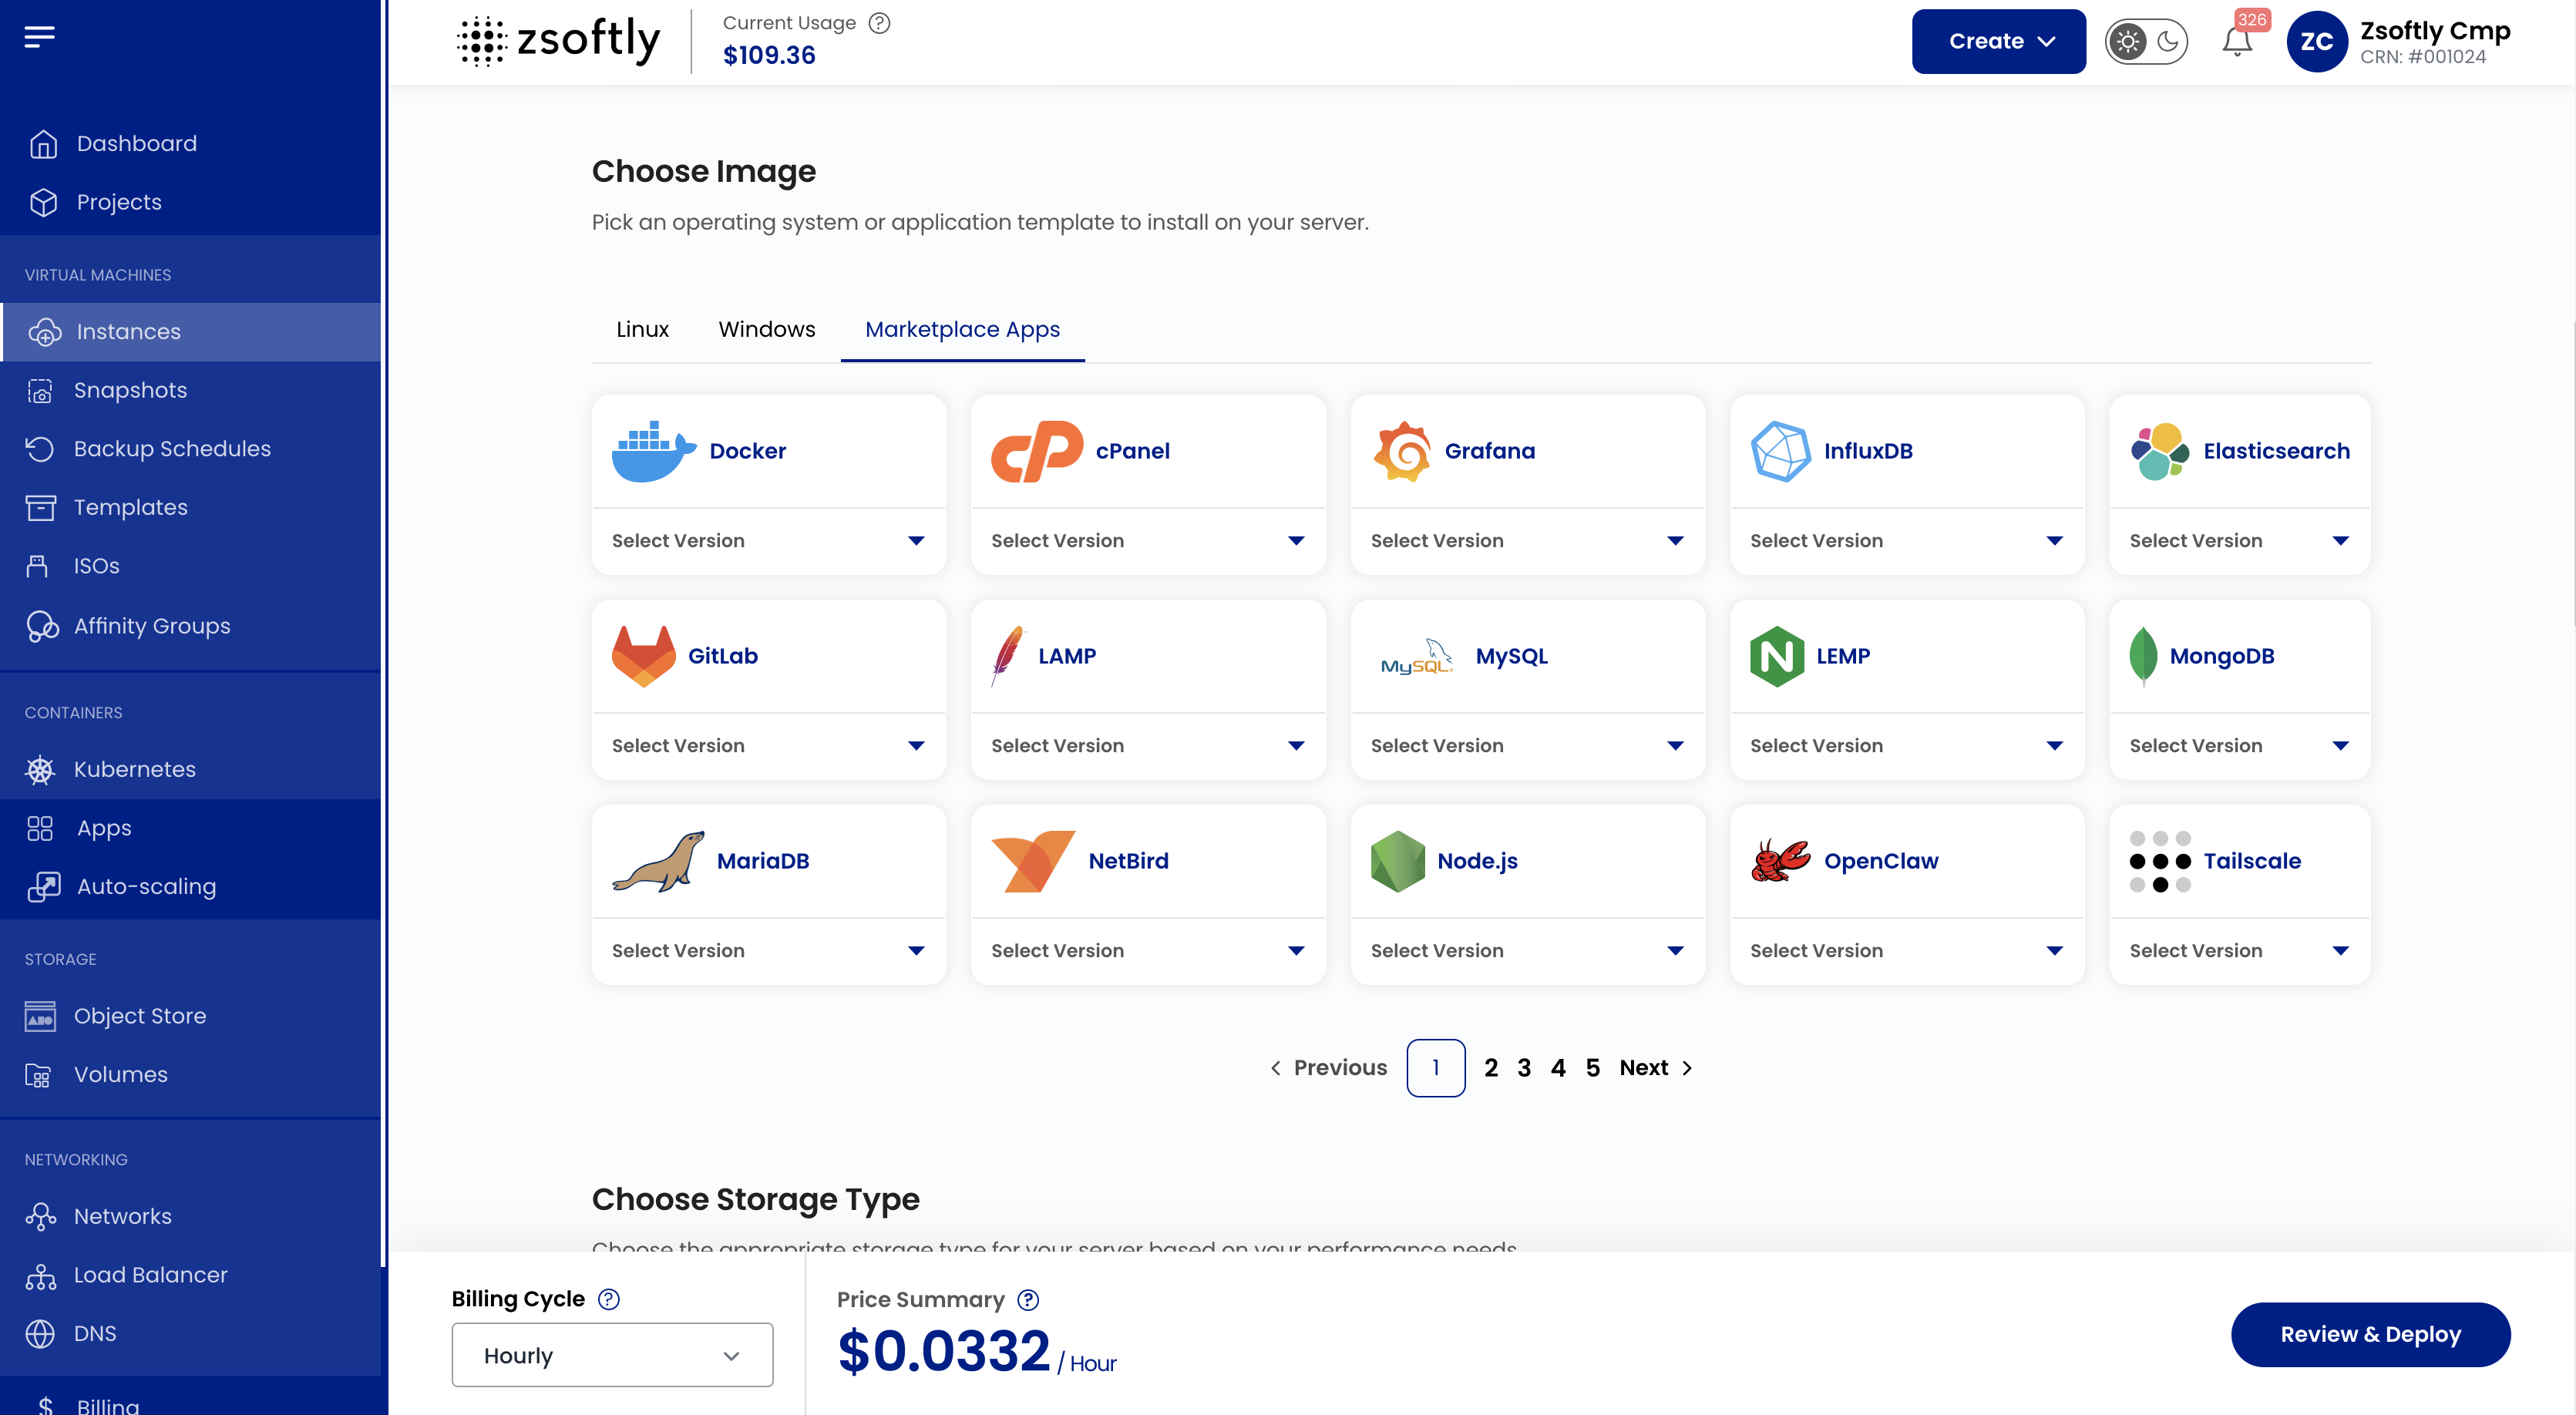
Task: Click the GitLab fox logo
Action: (x=643, y=656)
